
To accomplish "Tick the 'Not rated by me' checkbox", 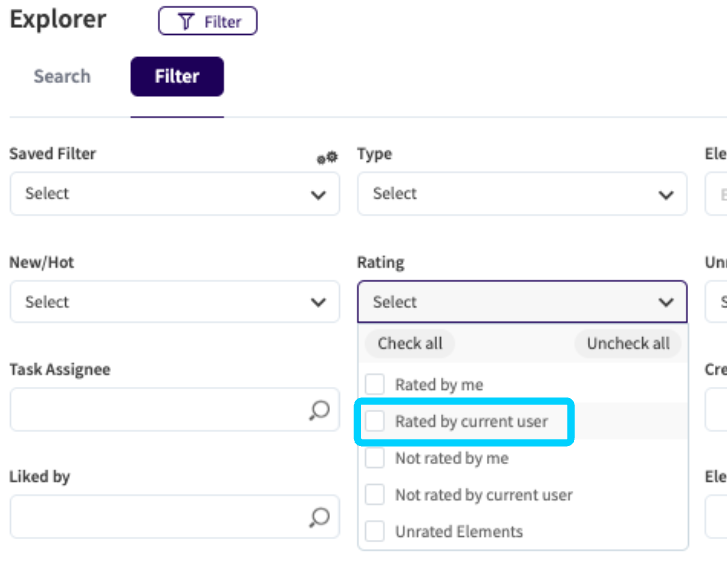I will click(x=375, y=458).
